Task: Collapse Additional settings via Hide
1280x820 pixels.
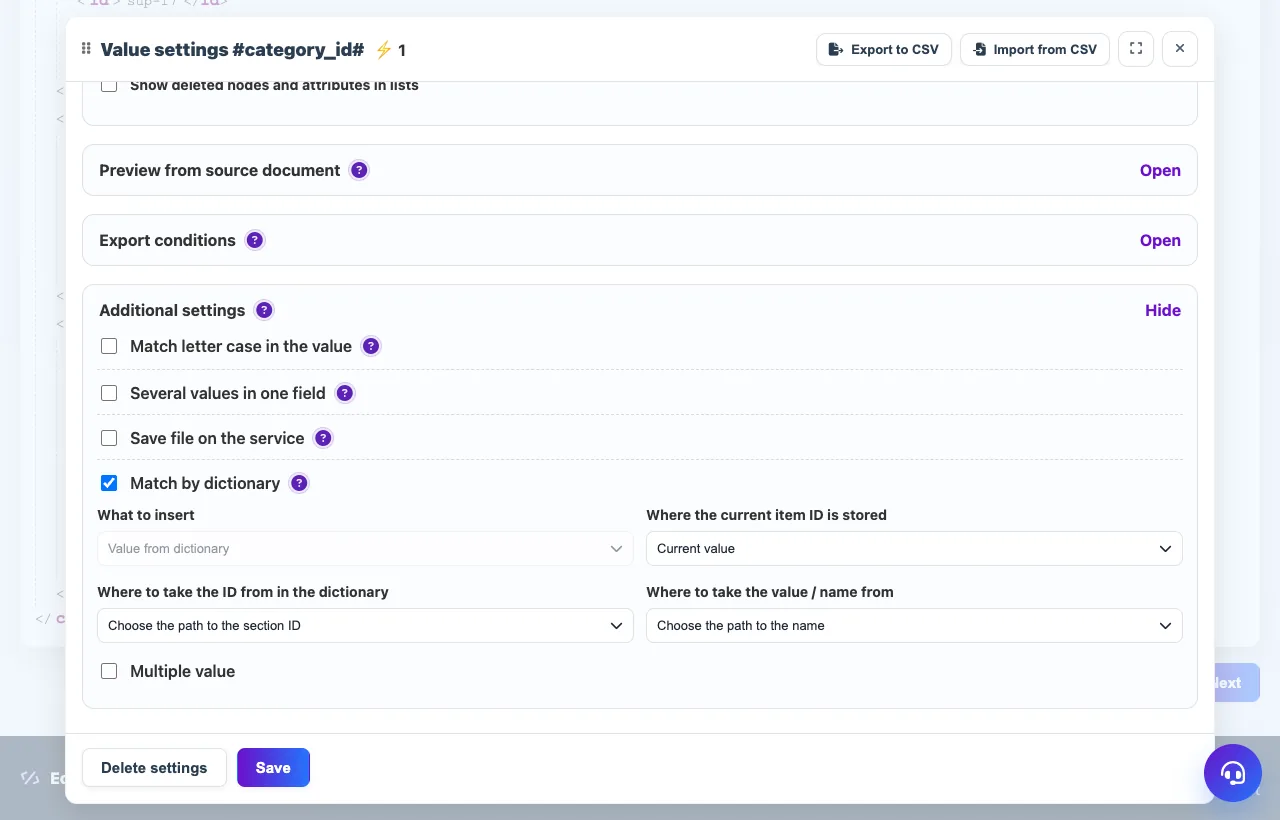Action: pos(1163,310)
